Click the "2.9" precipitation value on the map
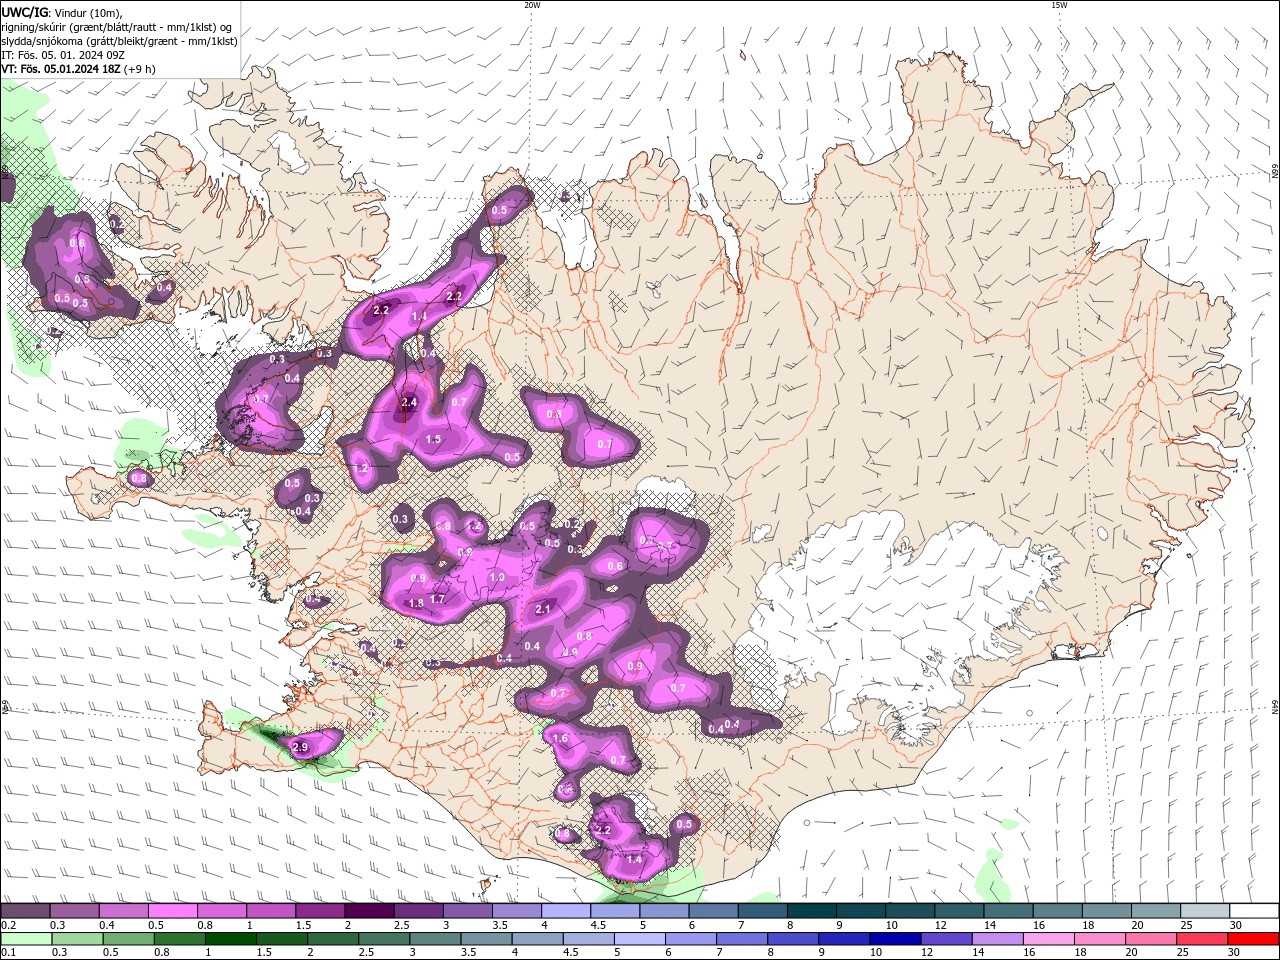Screen dimensions: 1280x960 pos(299,747)
